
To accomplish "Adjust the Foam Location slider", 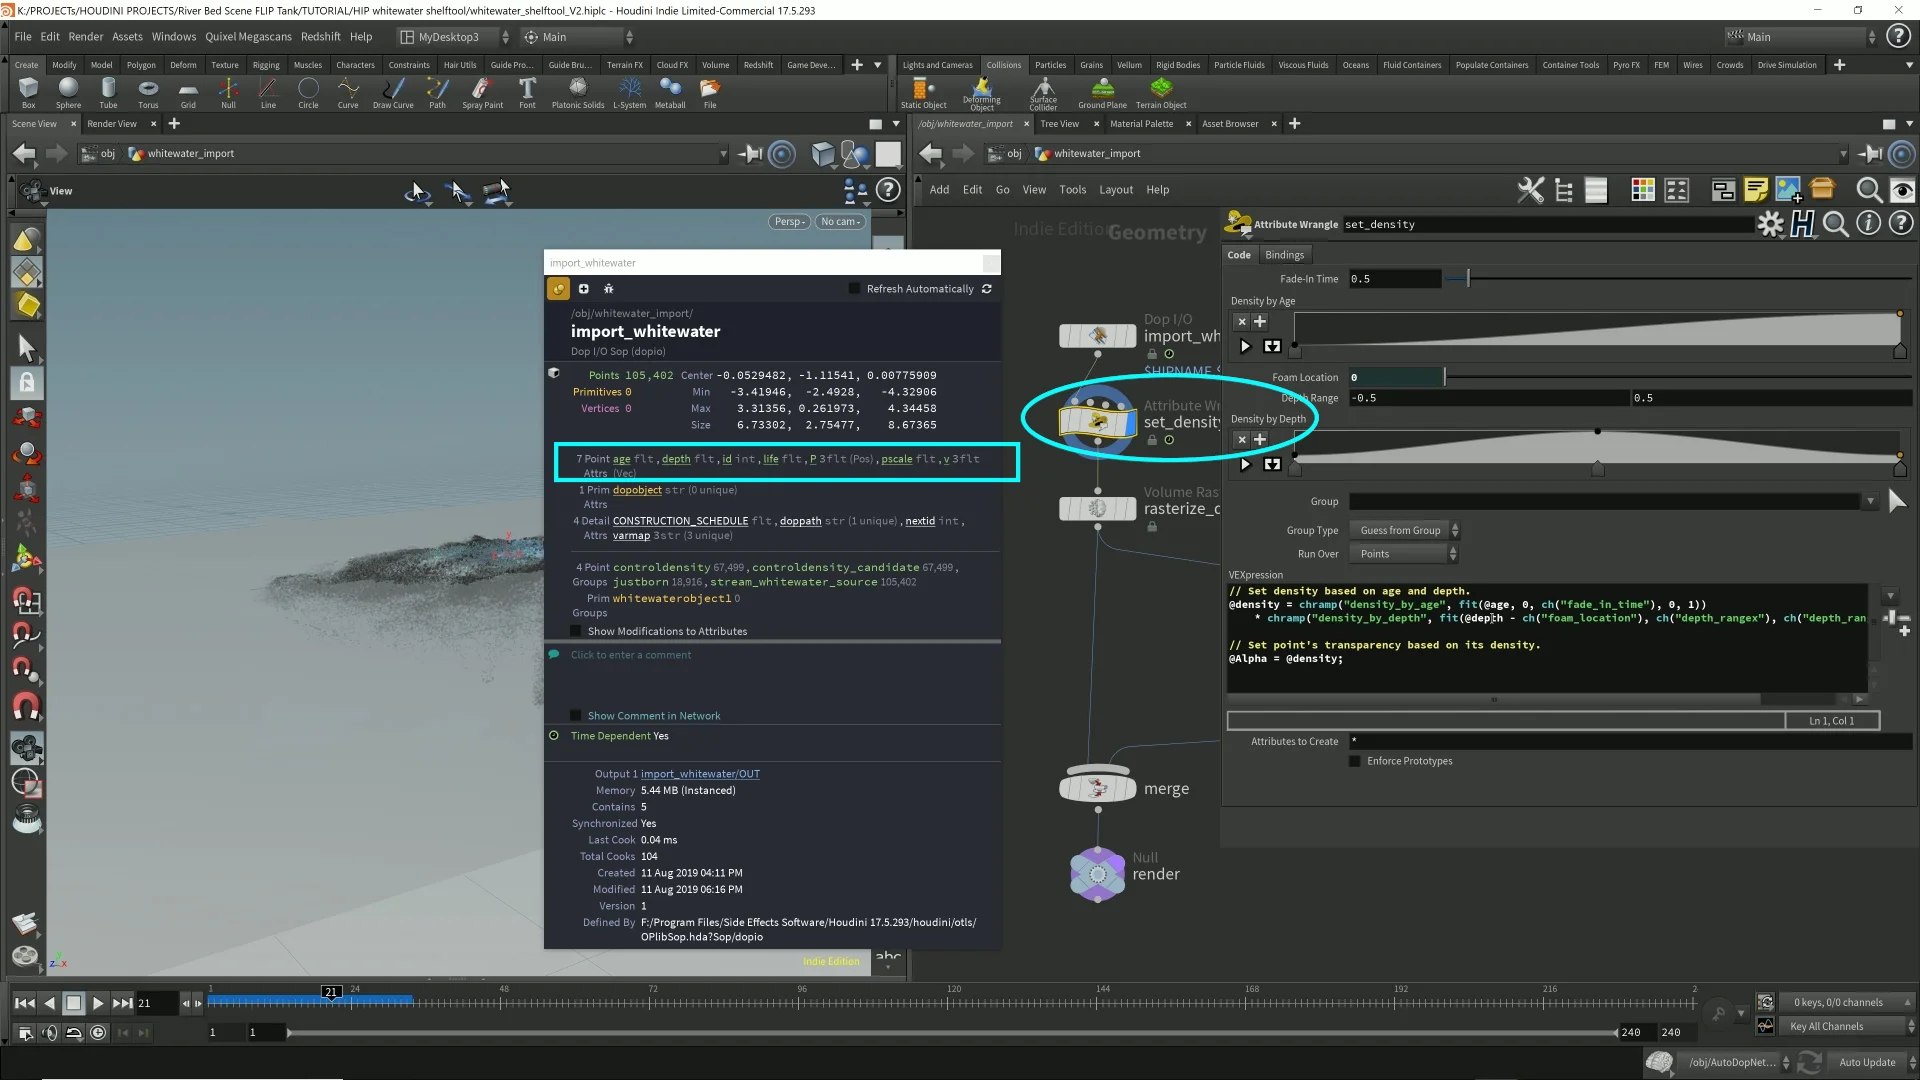I will click(1679, 378).
